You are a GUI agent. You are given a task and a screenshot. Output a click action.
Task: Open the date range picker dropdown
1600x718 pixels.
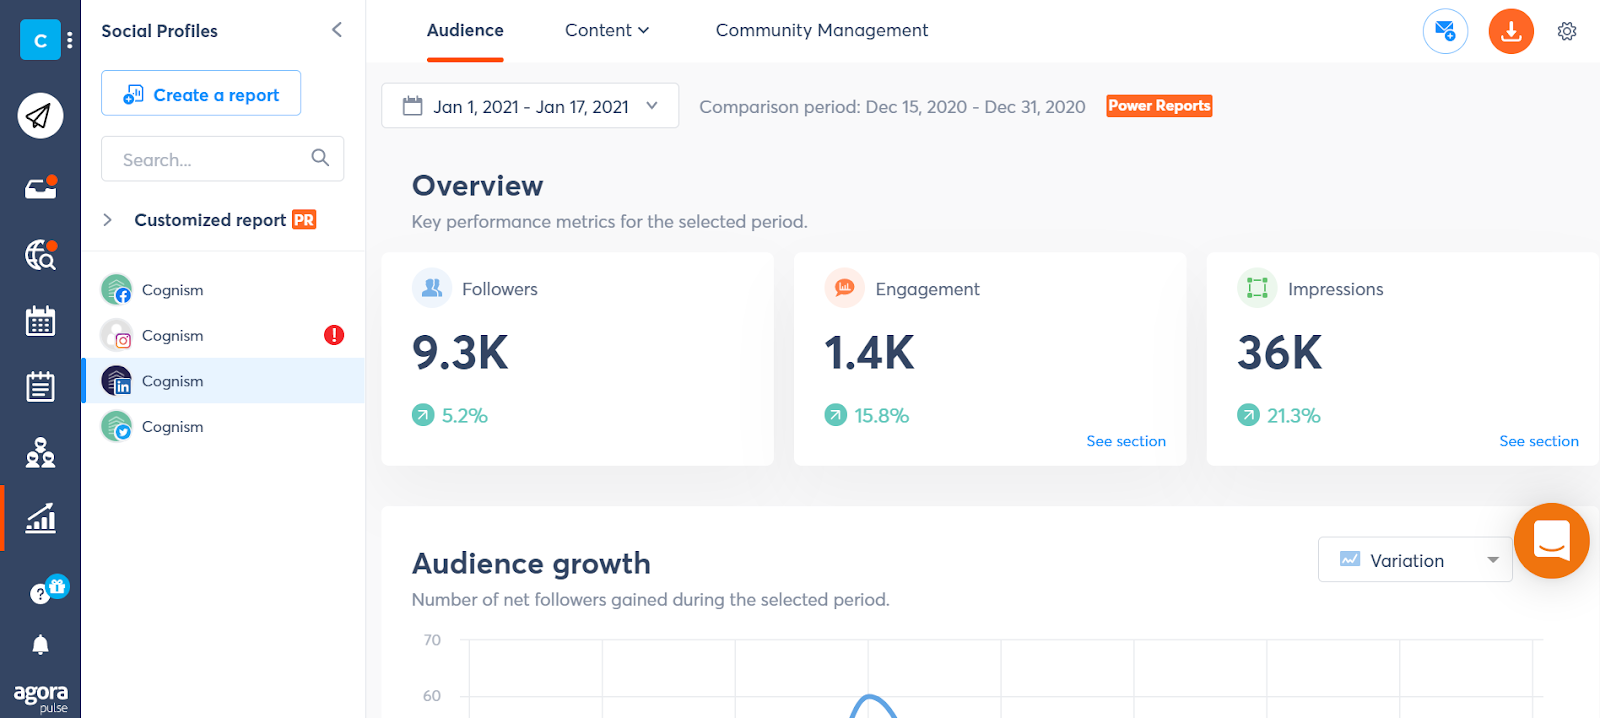(530, 106)
